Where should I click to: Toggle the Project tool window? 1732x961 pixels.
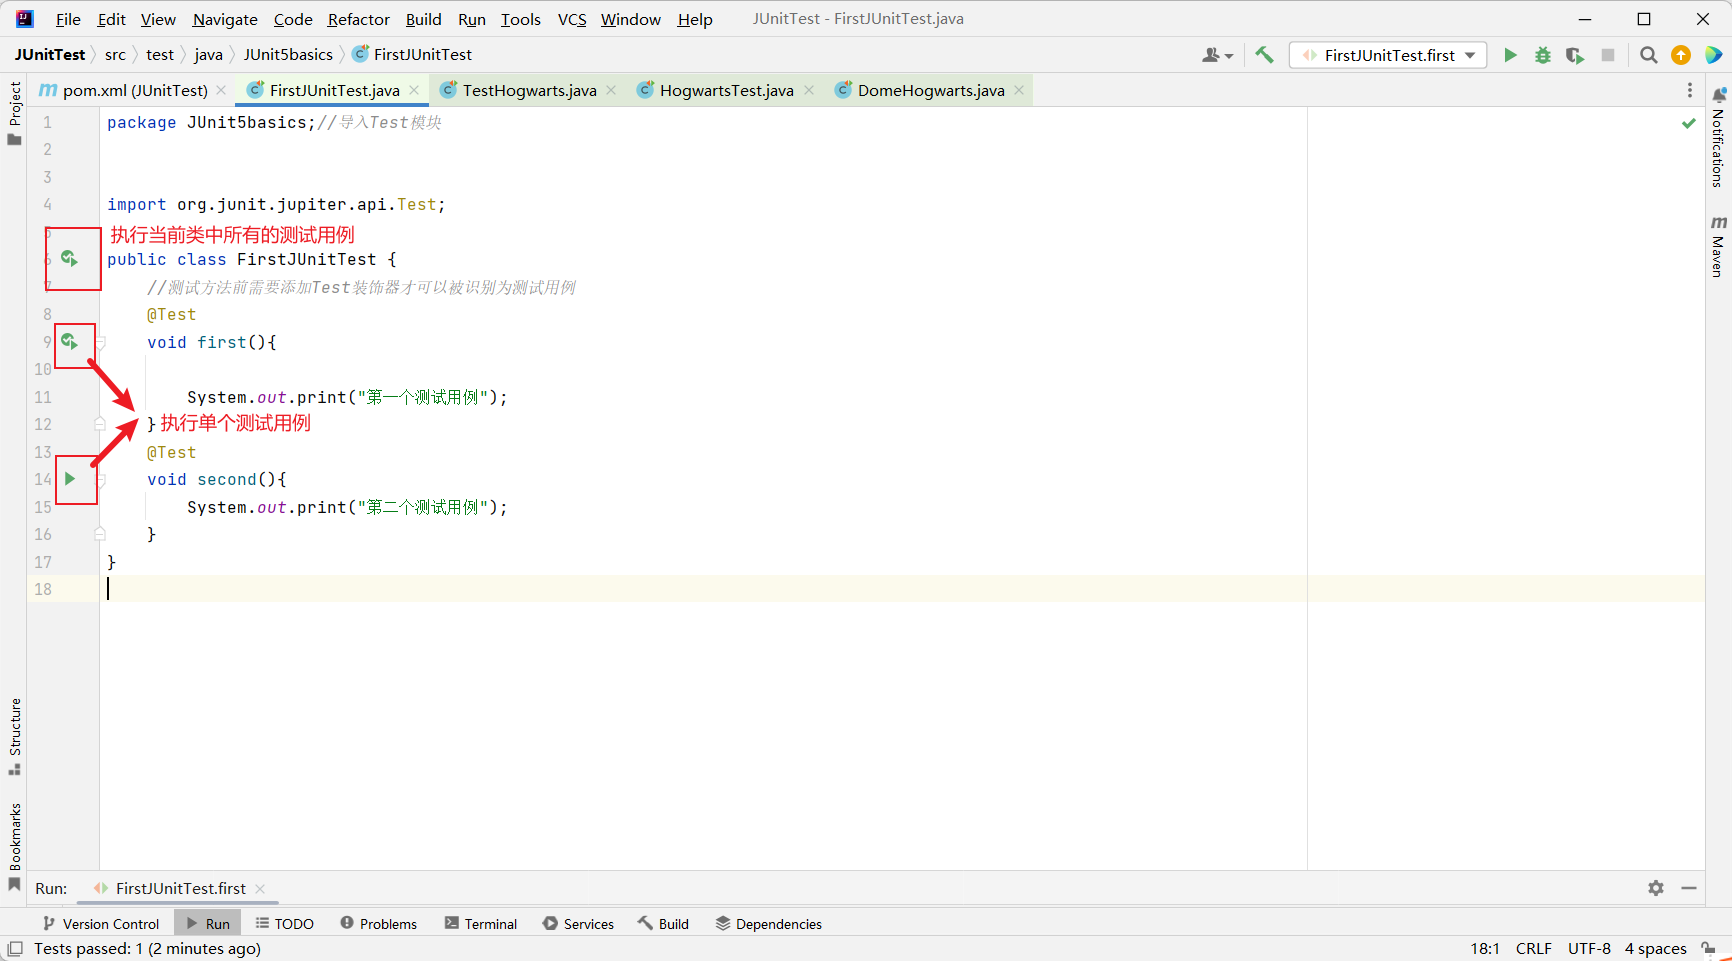pyautogui.click(x=14, y=112)
